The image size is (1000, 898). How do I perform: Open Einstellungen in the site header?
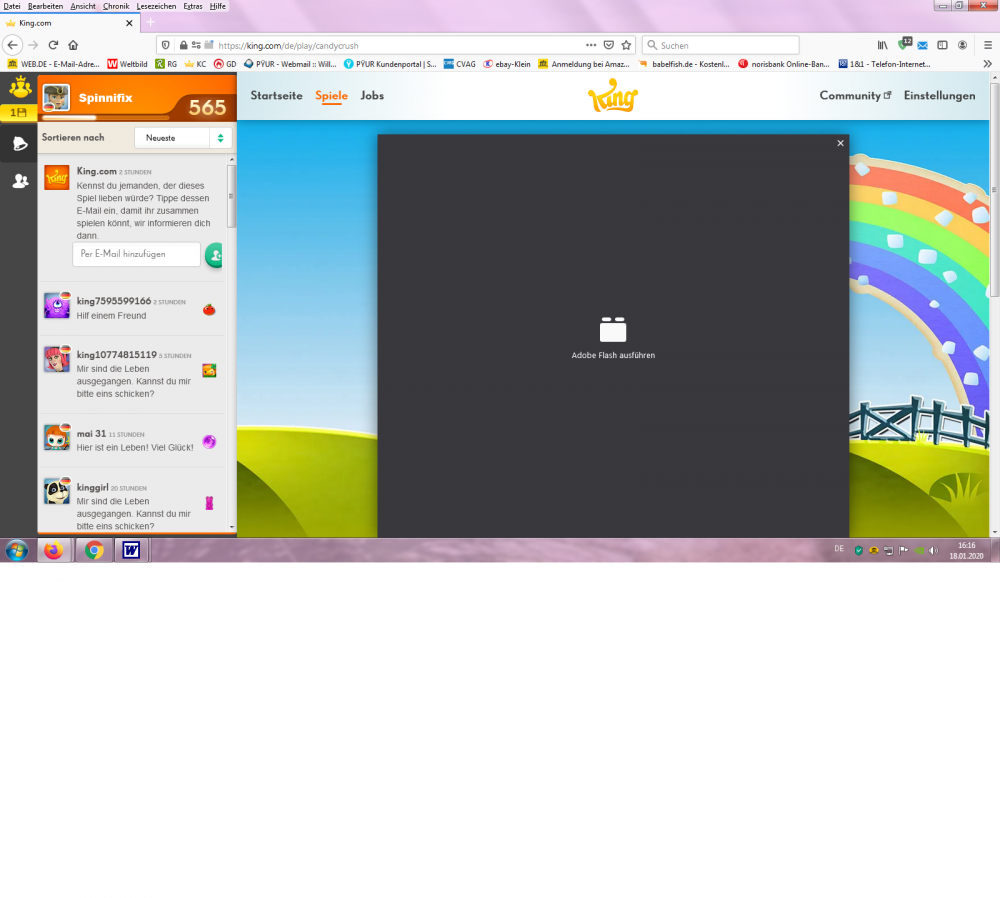939,96
